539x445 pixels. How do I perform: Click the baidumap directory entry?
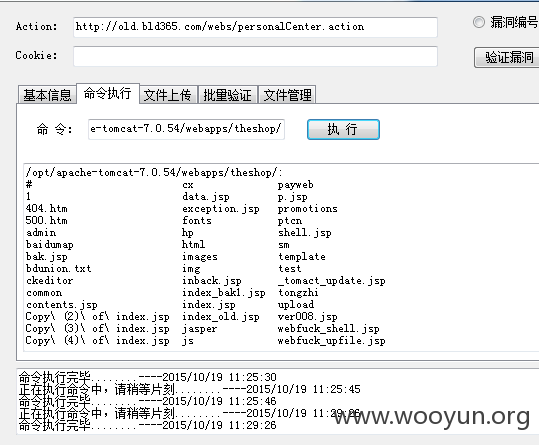tap(50, 245)
